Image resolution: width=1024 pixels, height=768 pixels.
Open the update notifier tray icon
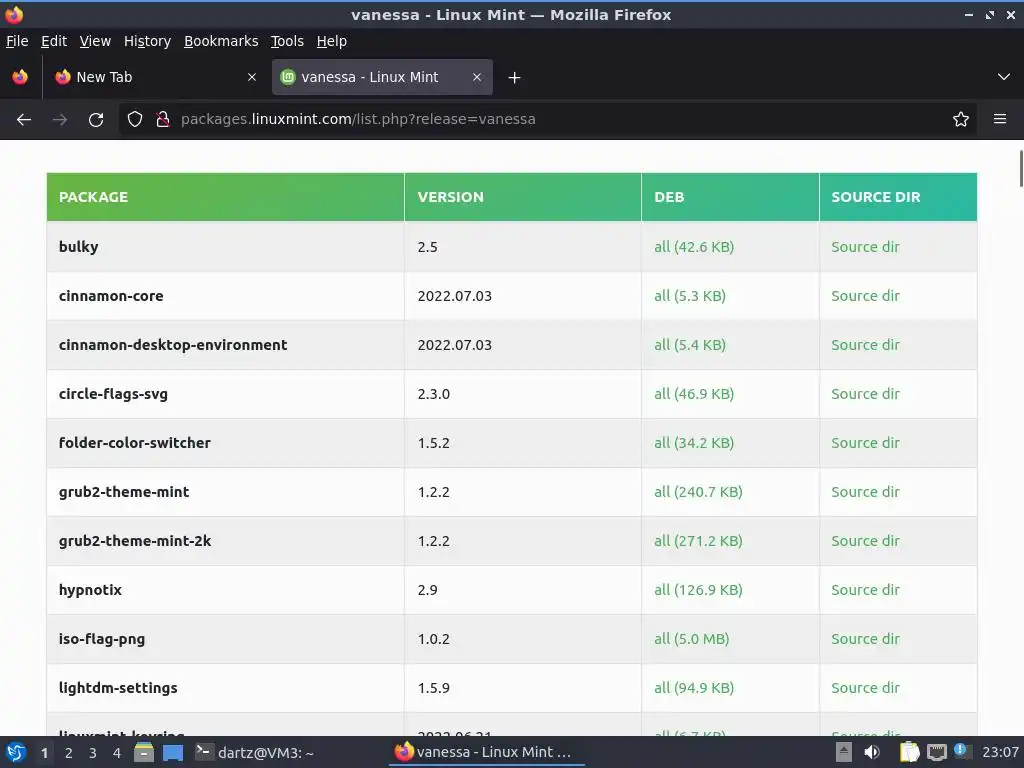(961, 751)
